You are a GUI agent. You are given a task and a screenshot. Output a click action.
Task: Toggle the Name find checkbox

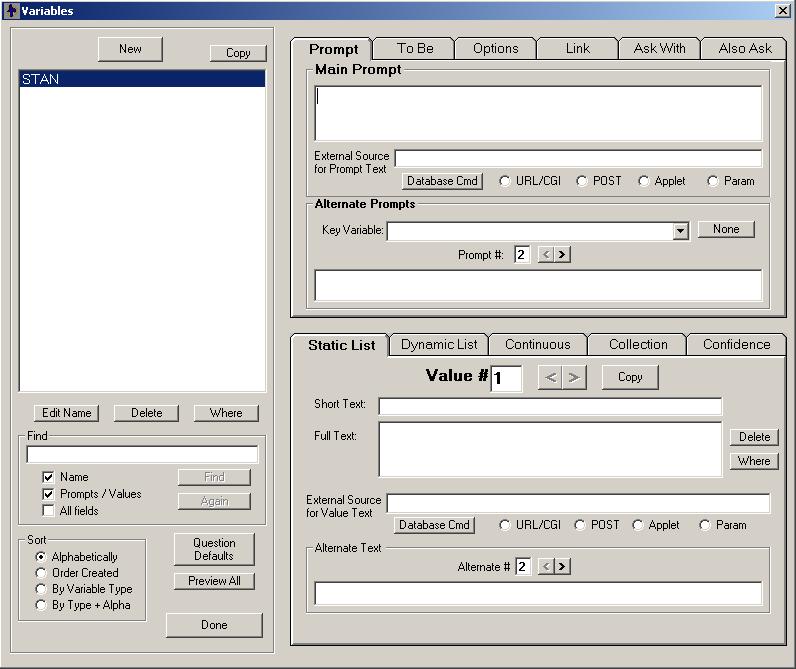tap(48, 477)
